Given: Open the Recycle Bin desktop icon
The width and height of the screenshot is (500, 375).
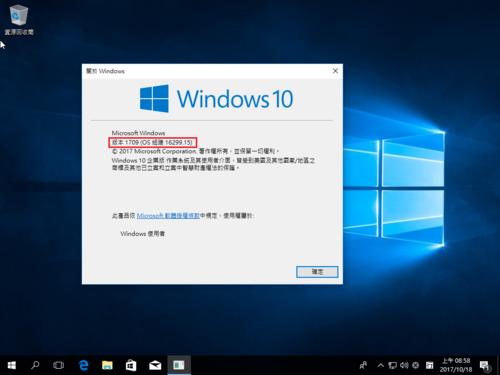Looking at the screenshot, I should coord(19,20).
